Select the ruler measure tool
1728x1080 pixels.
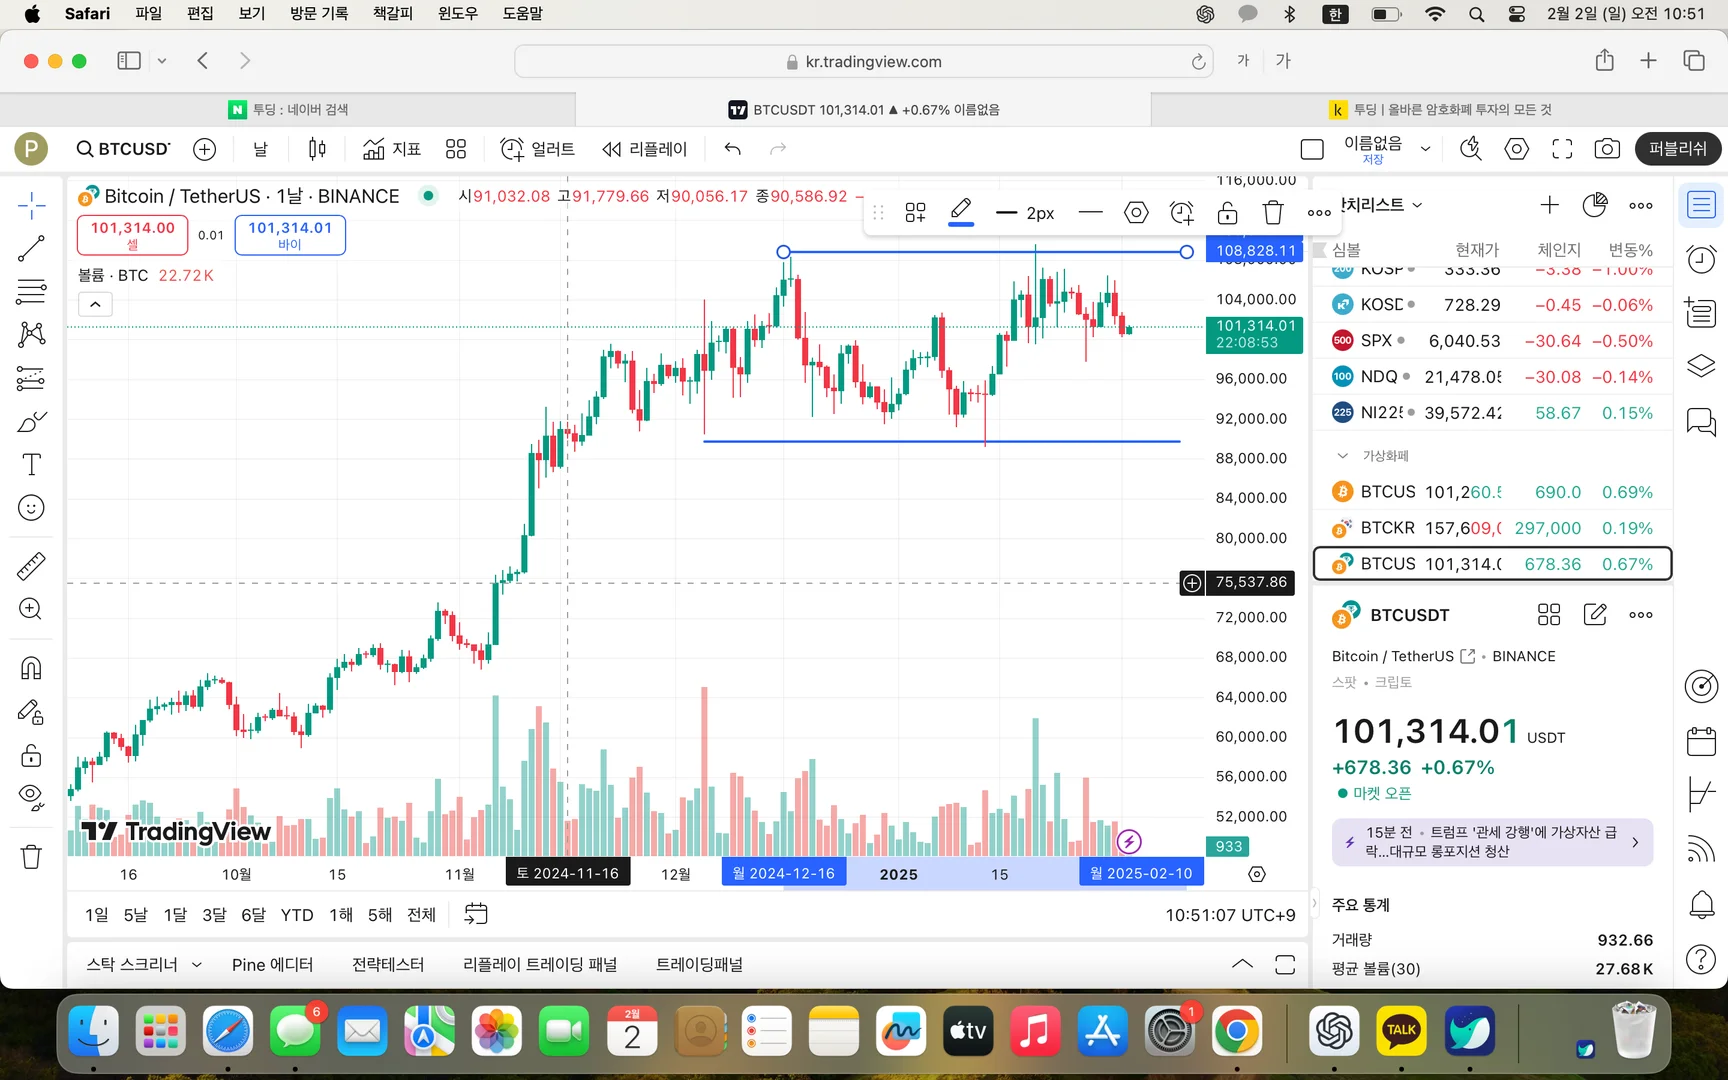(31, 566)
